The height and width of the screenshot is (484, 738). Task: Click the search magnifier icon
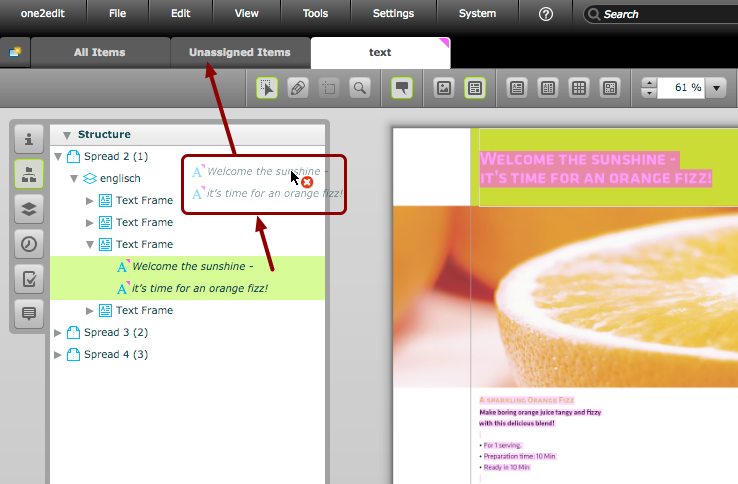[x=594, y=14]
